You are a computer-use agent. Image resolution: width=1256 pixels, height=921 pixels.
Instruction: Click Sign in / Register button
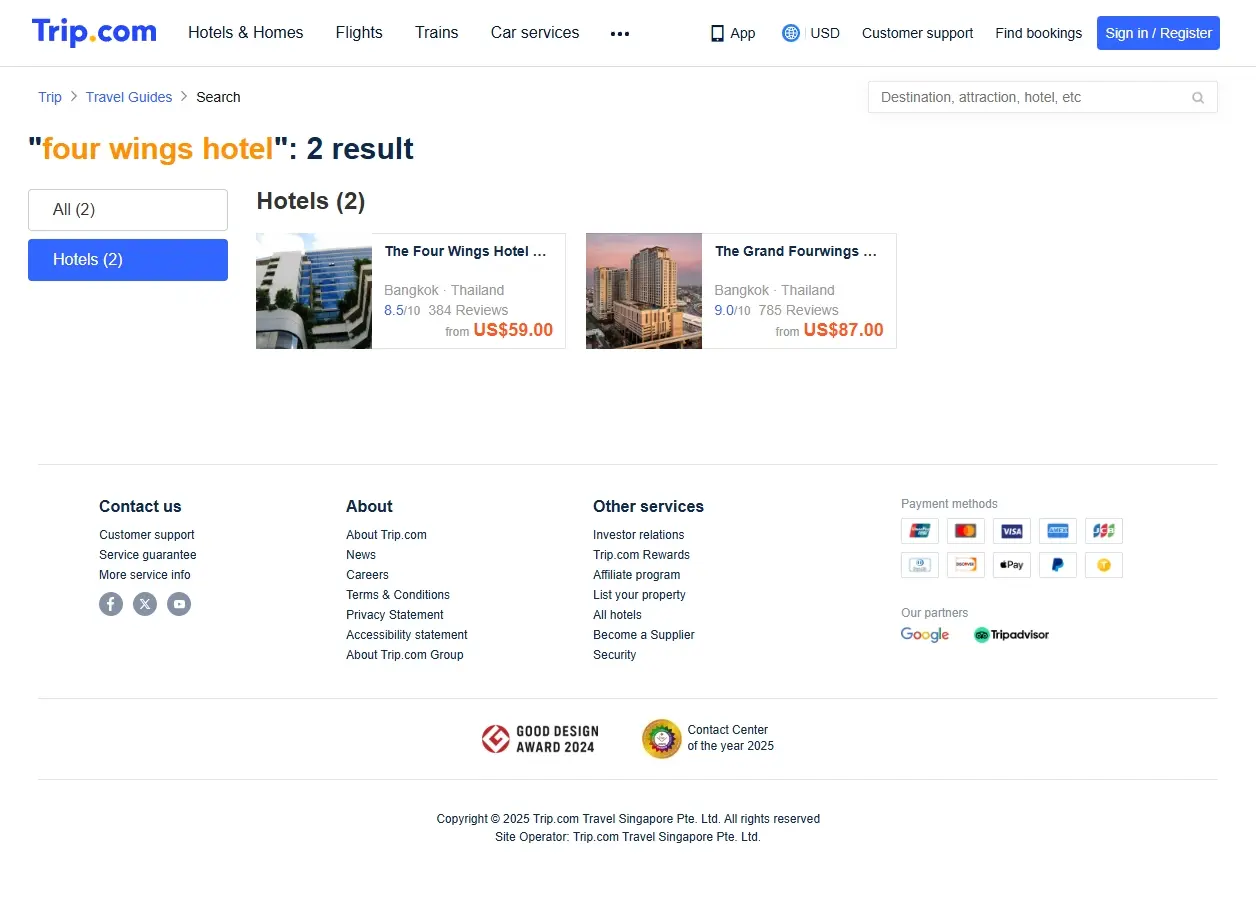1158,33
